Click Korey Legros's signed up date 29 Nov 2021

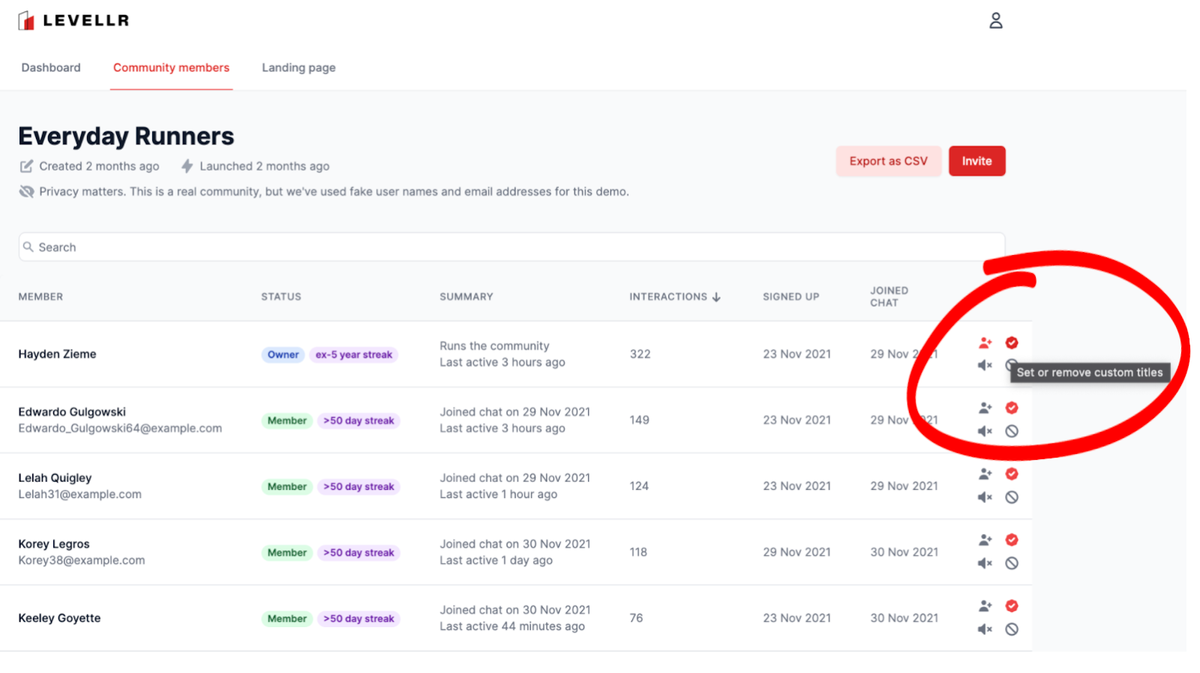pos(797,552)
